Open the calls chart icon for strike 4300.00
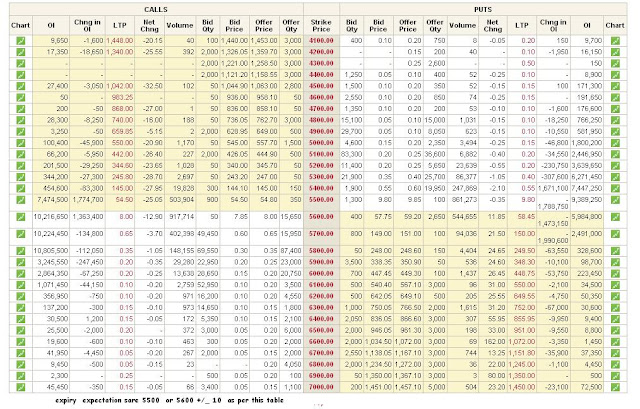This screenshot has height=409, width=640. [x=20, y=64]
